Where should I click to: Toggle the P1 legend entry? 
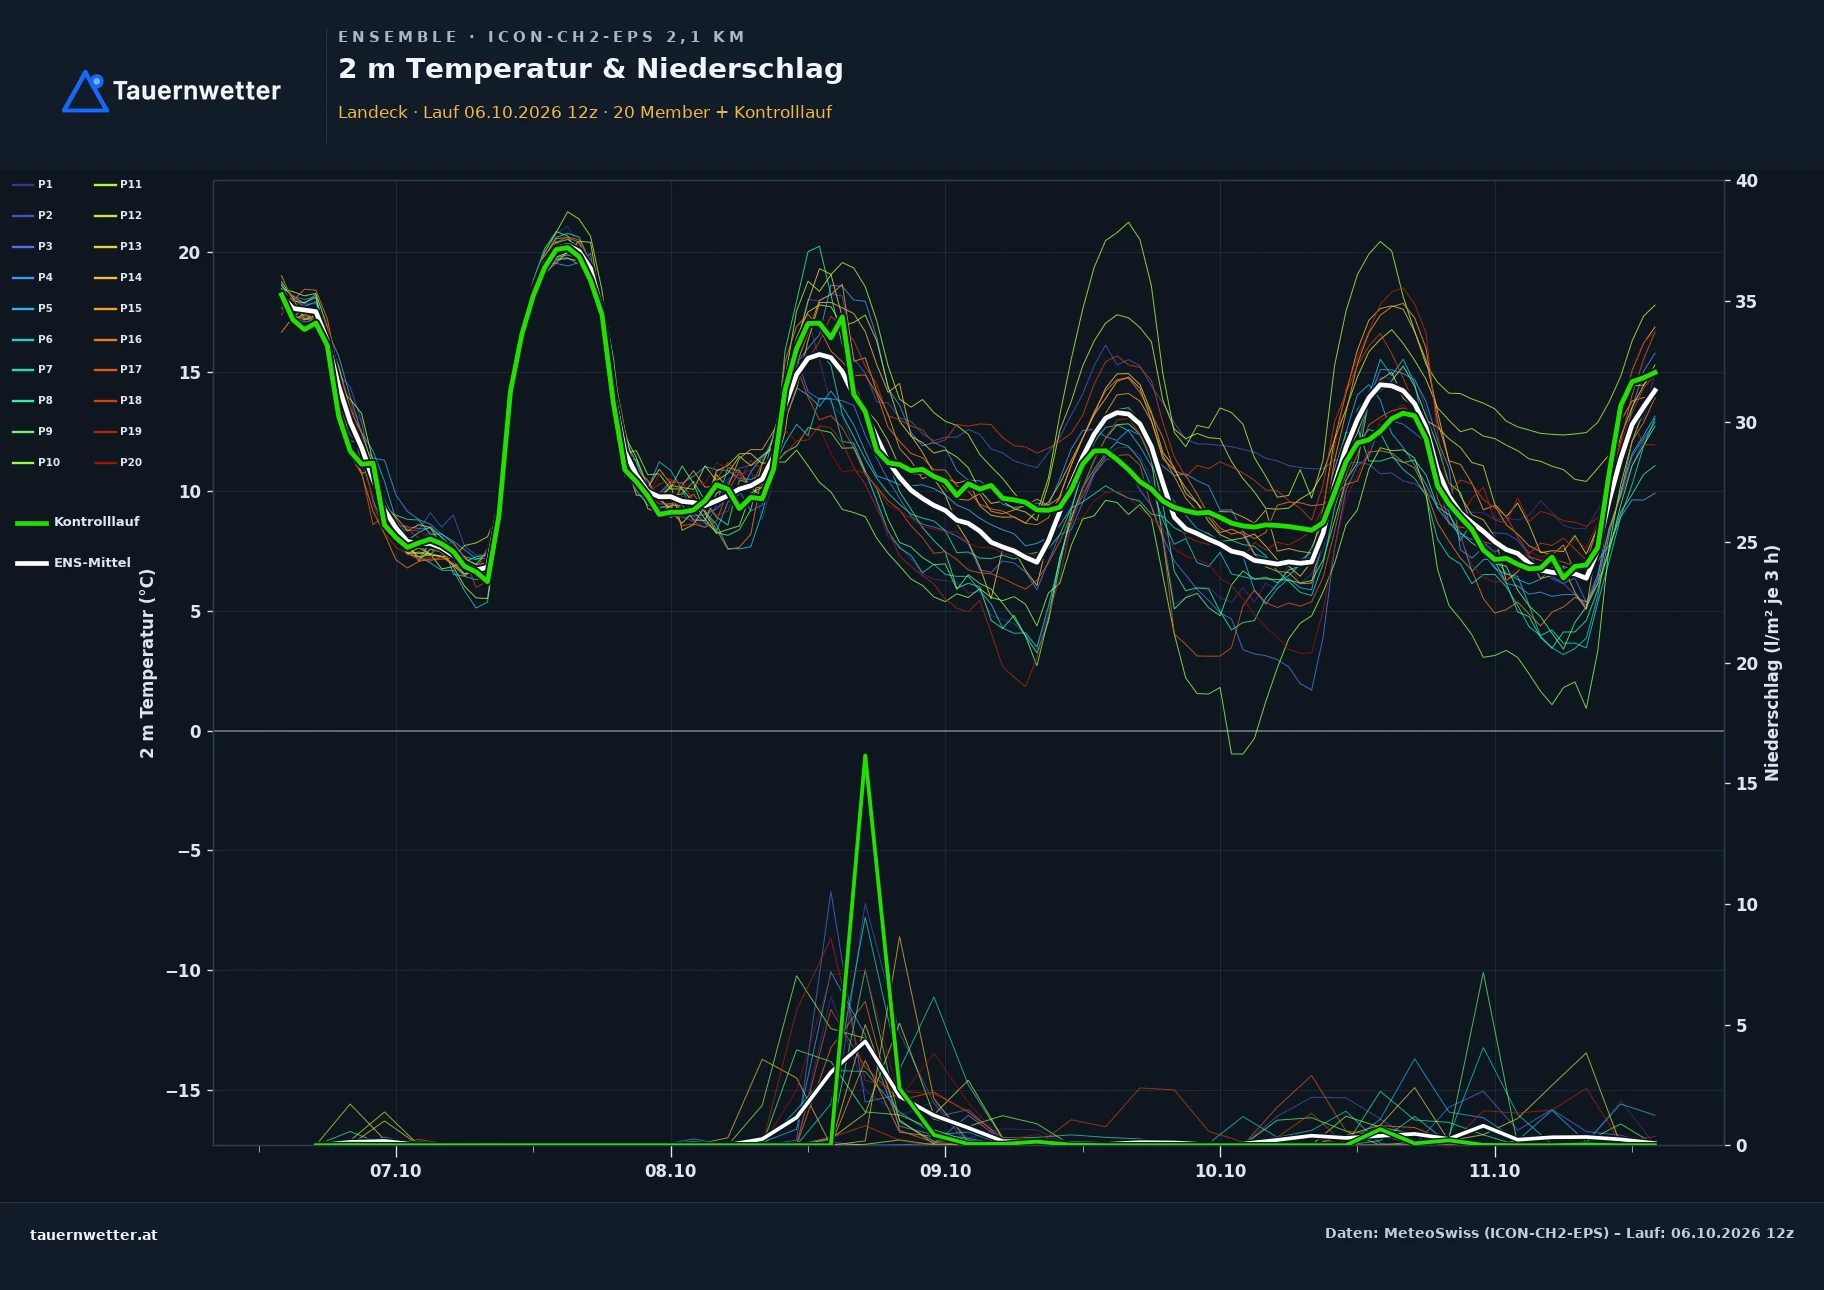pyautogui.click(x=33, y=184)
